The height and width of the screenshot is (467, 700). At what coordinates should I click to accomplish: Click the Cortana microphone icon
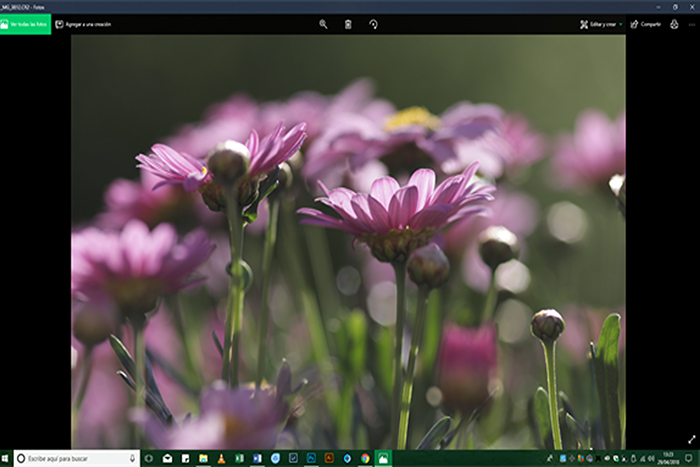coord(132,458)
